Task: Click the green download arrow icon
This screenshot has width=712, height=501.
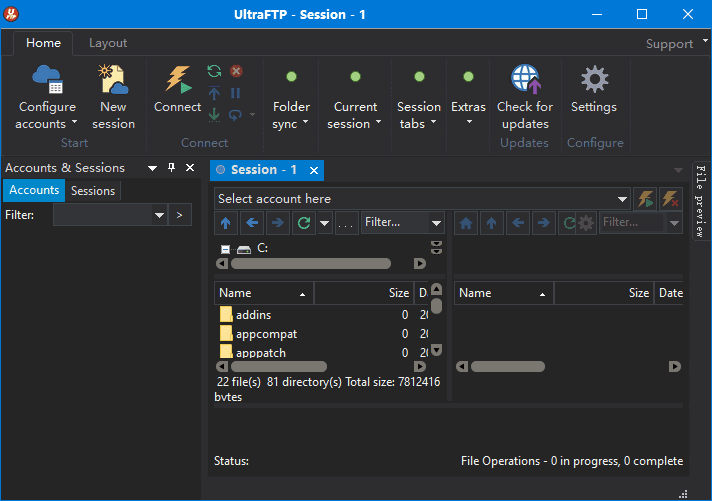Action: pos(214,114)
